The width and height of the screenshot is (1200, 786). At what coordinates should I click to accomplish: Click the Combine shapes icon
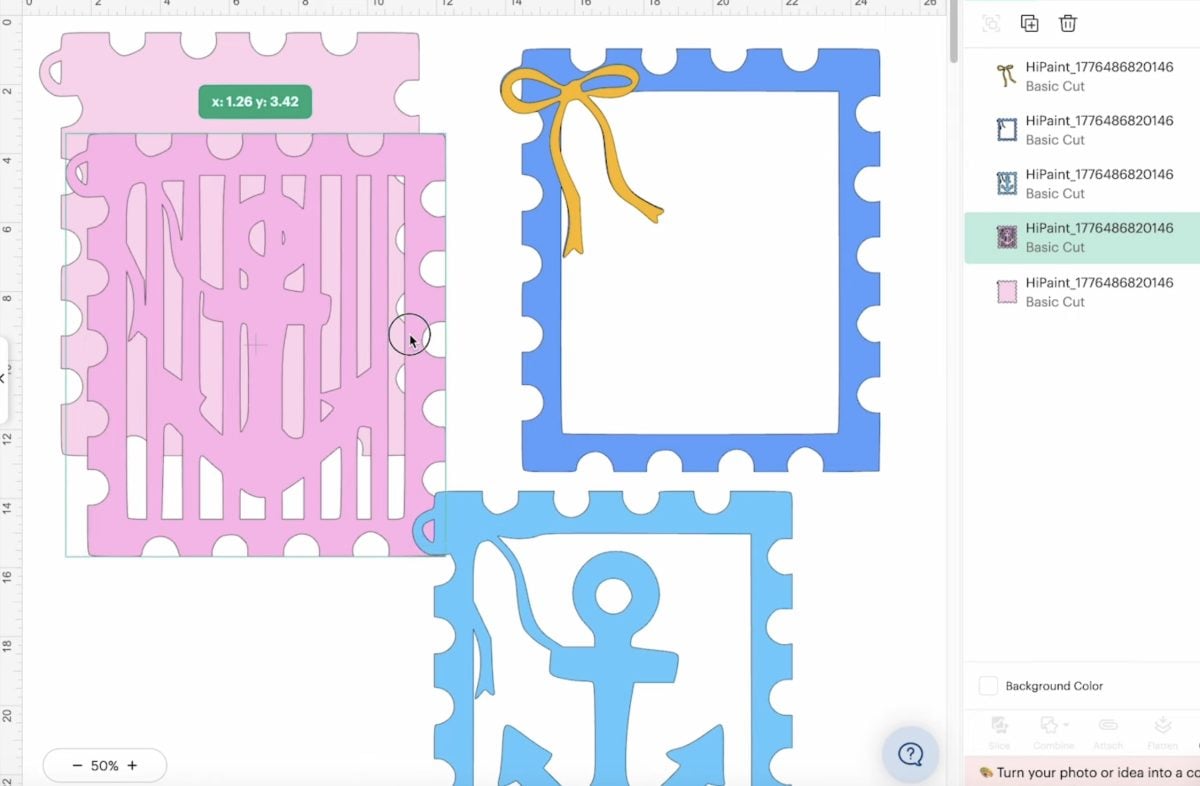click(1048, 724)
